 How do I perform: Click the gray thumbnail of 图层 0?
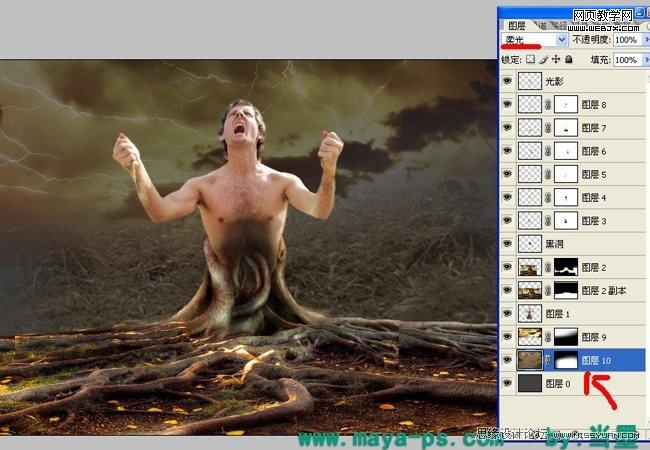tap(530, 383)
